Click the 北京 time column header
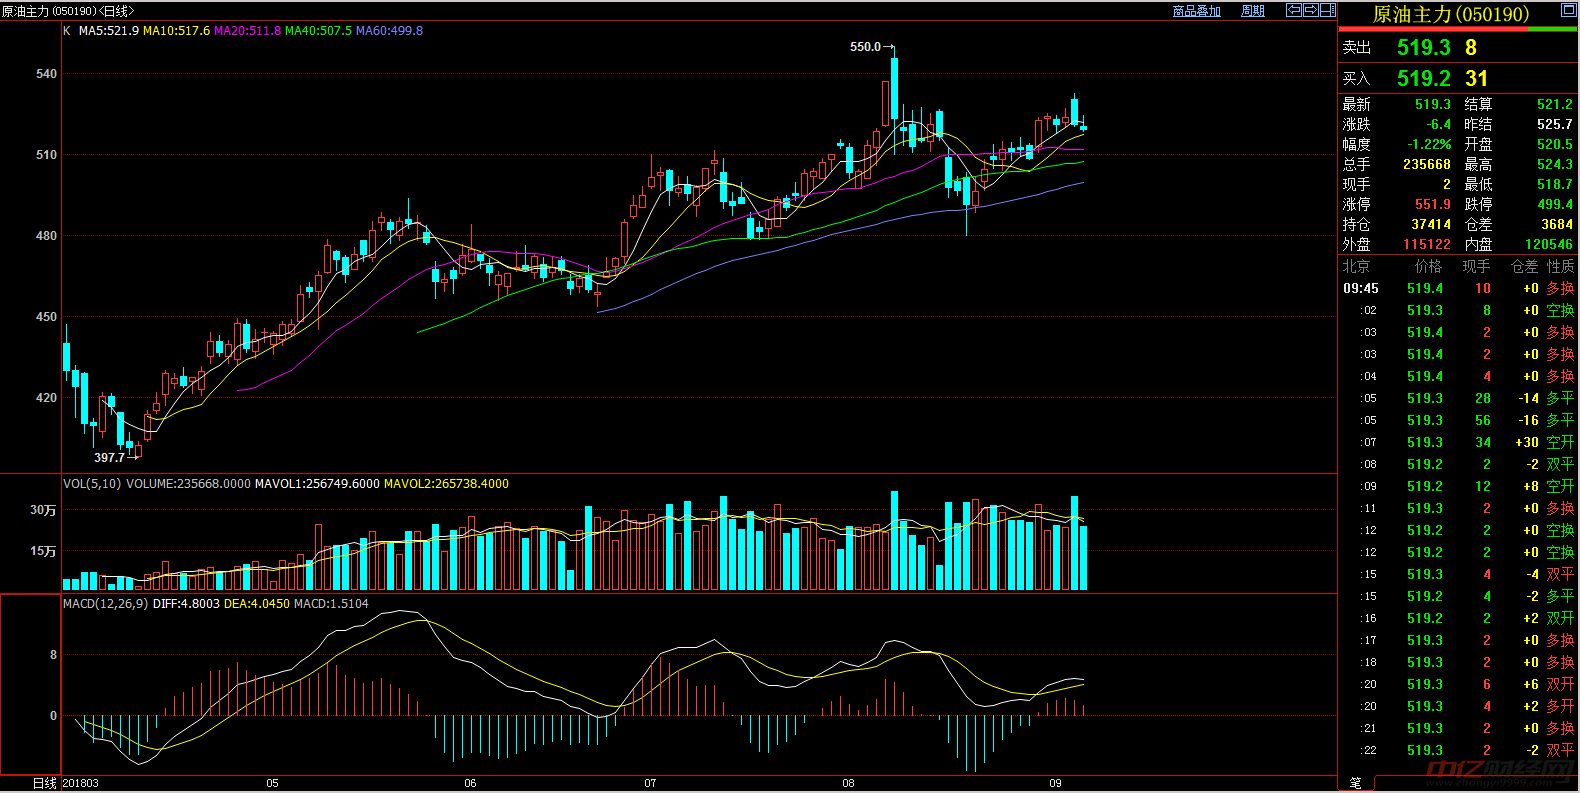 tap(1356, 266)
